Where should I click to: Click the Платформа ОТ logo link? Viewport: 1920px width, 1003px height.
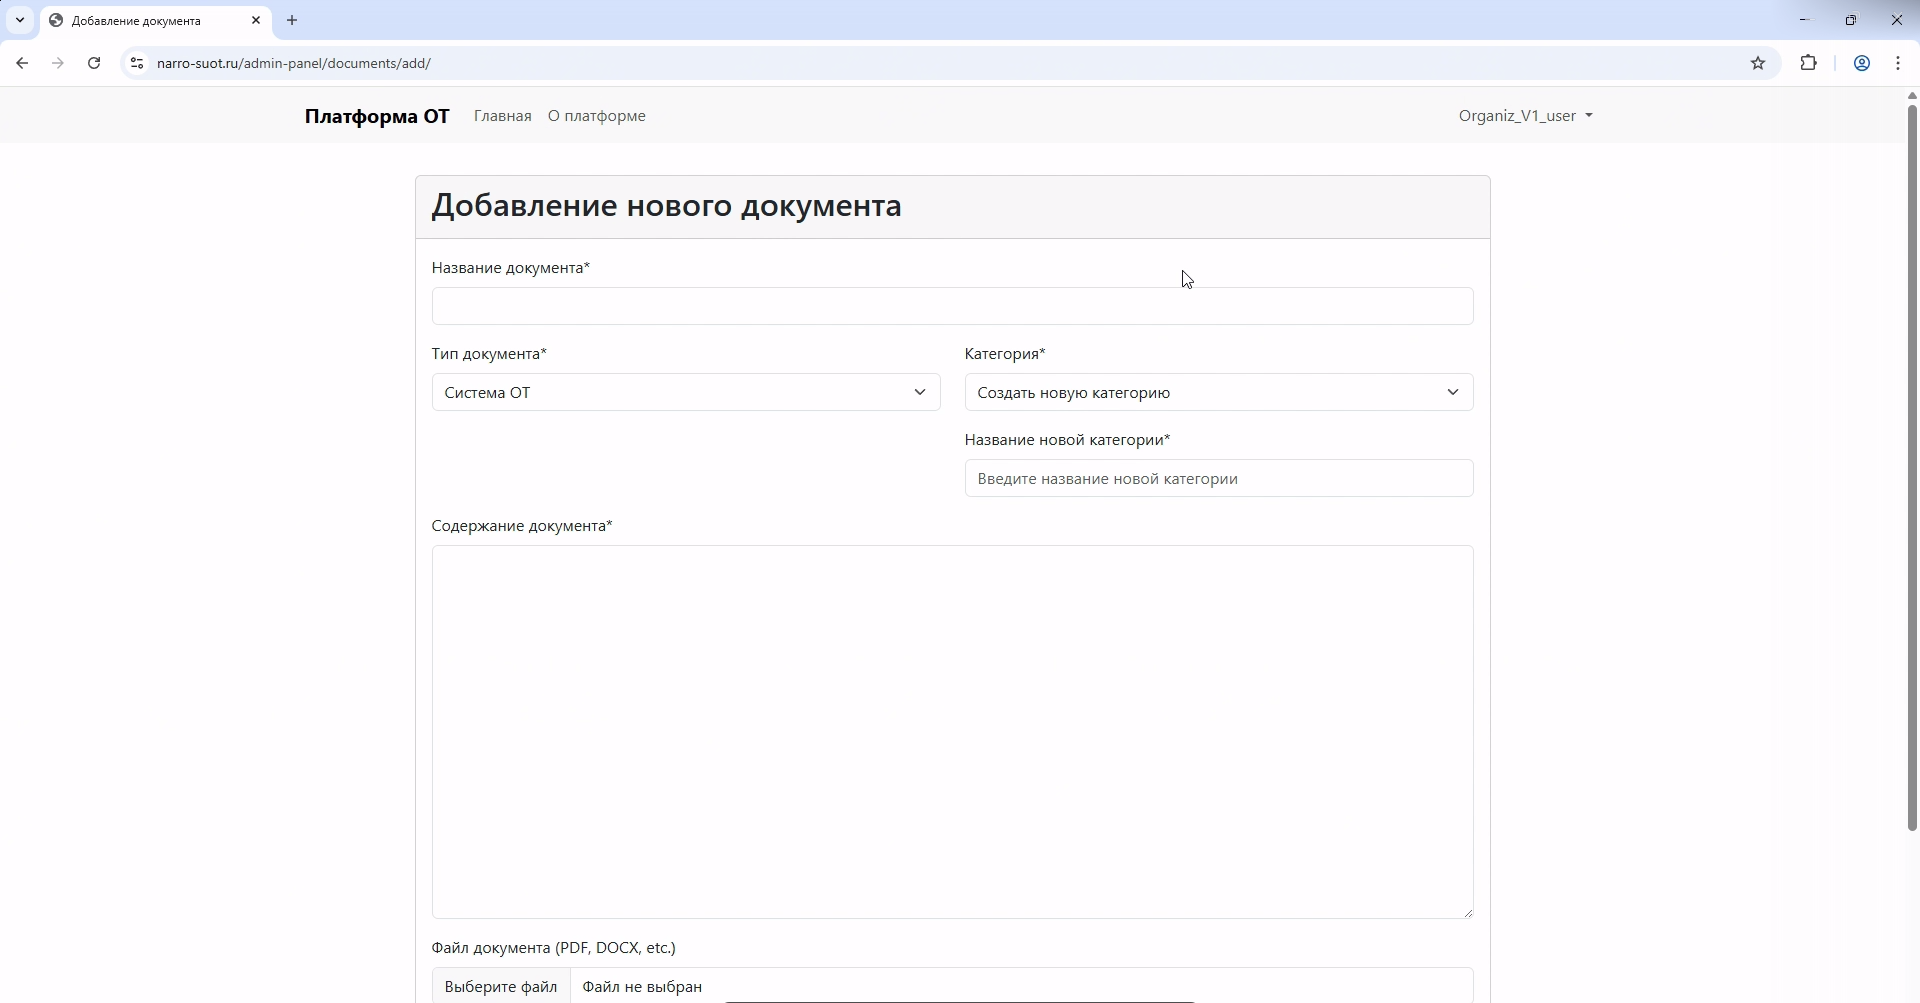(x=377, y=115)
